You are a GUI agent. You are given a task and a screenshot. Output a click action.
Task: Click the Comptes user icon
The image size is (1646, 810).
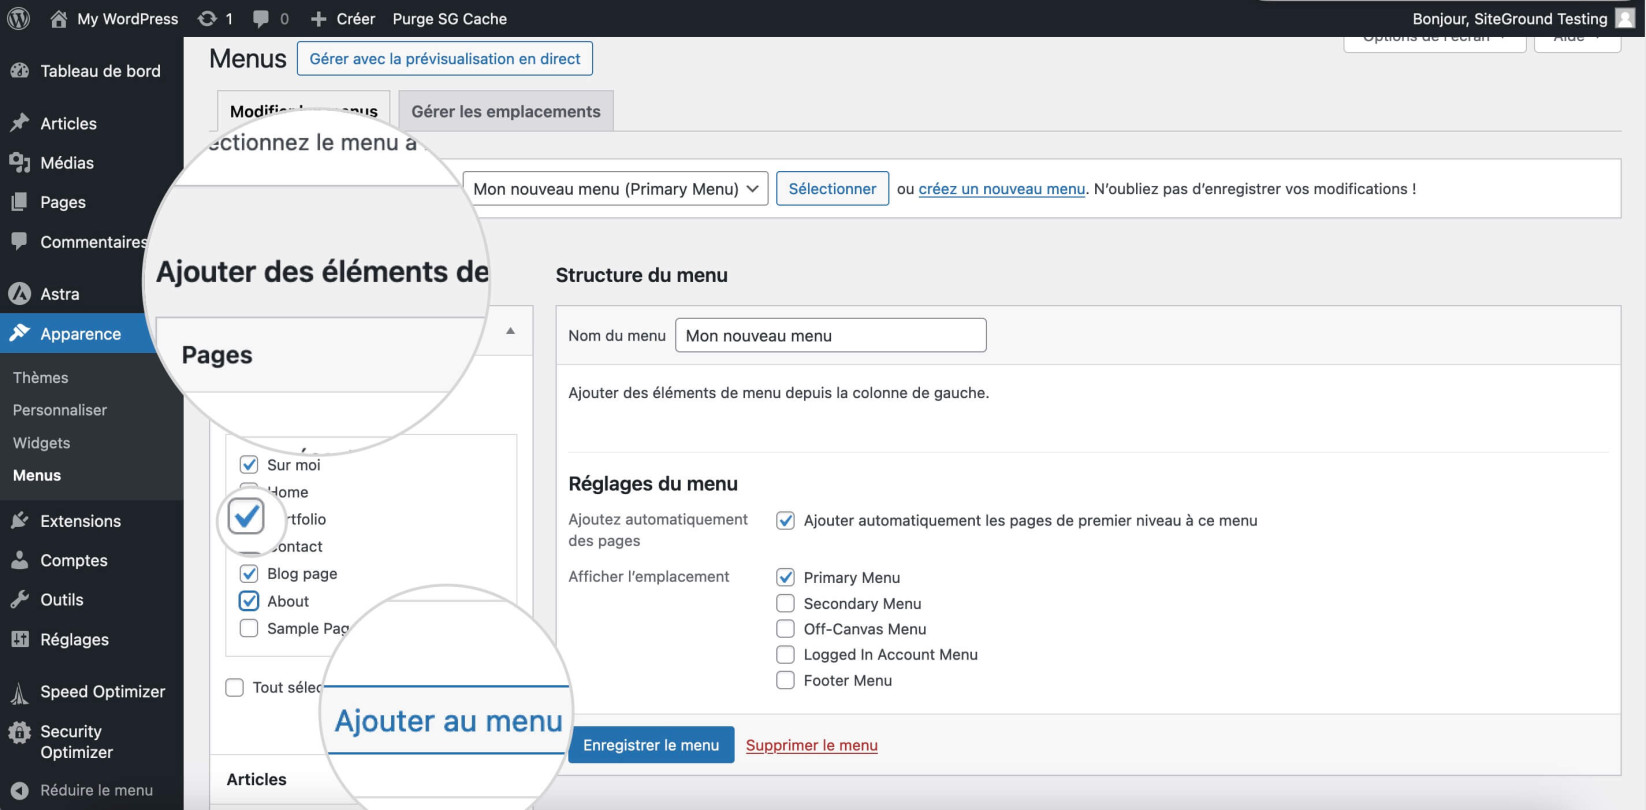tap(19, 560)
